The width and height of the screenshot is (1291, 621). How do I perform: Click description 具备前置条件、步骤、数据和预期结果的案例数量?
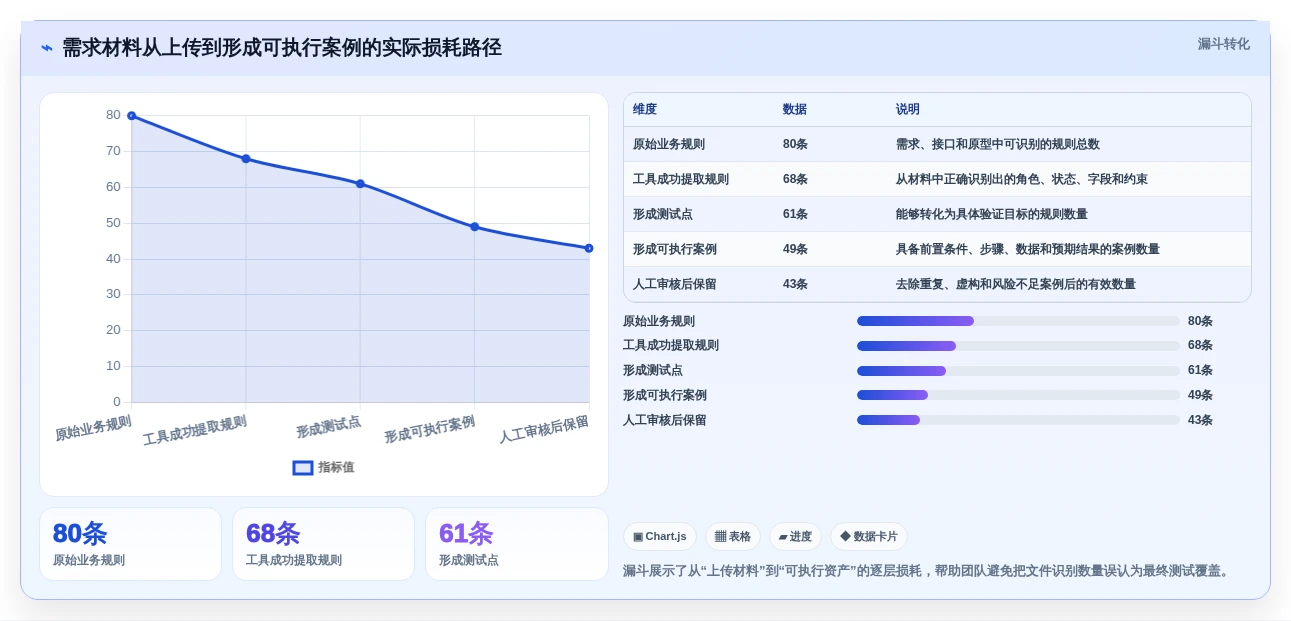[x=1028, y=249]
